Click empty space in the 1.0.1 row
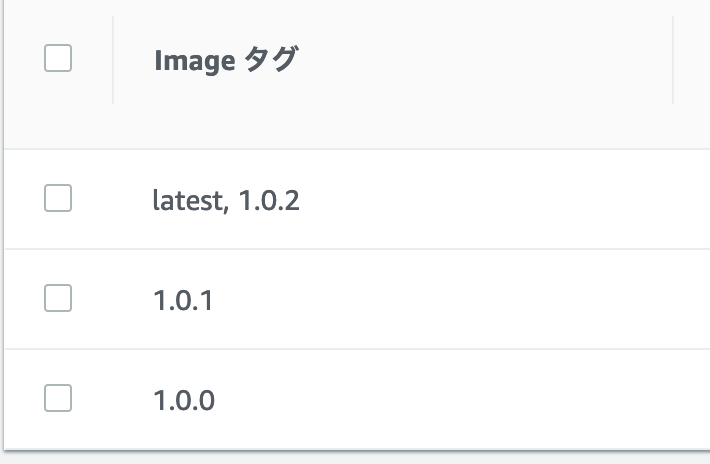Viewport: 710px width, 464px height. [450, 300]
